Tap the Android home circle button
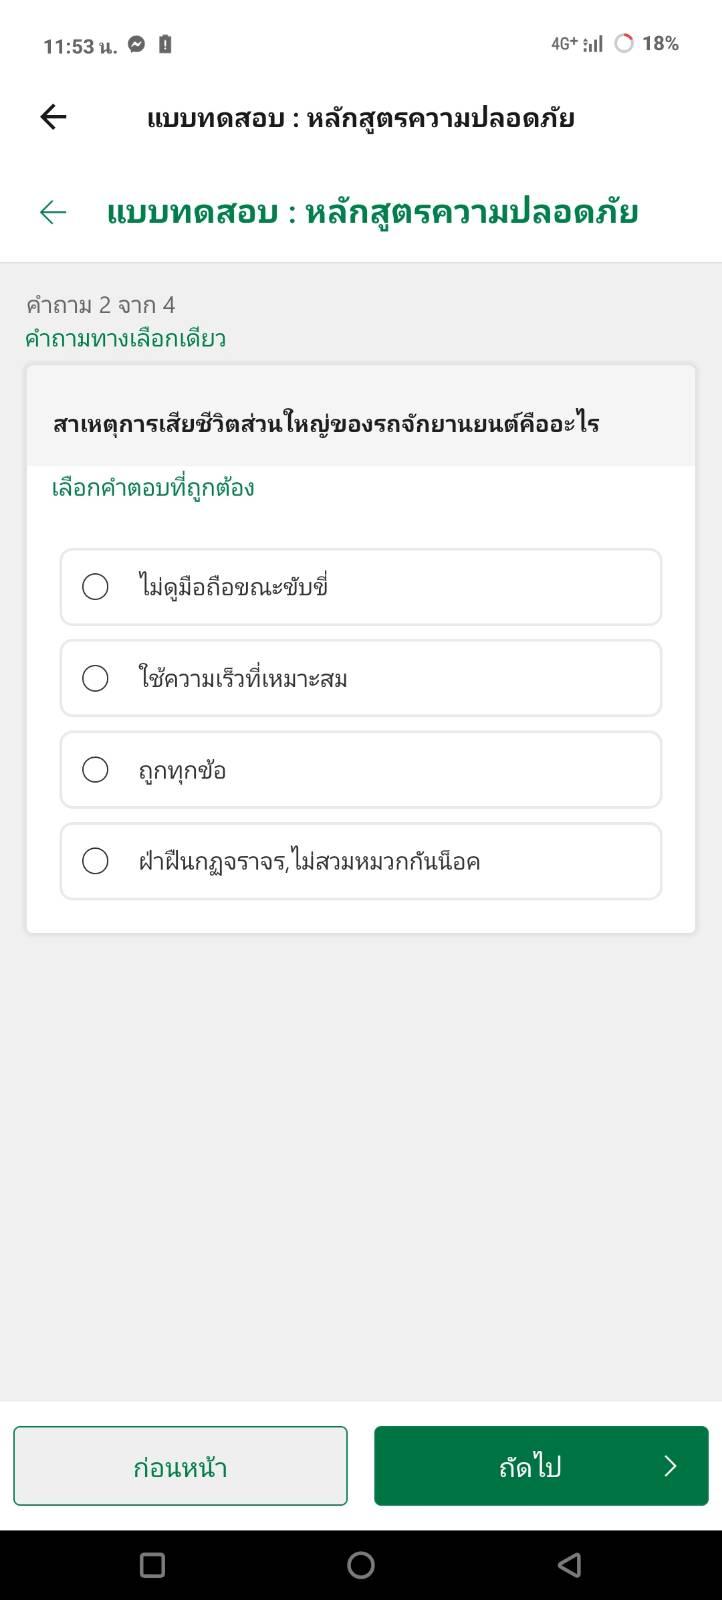This screenshot has width=722, height=1600. pos(361,1565)
